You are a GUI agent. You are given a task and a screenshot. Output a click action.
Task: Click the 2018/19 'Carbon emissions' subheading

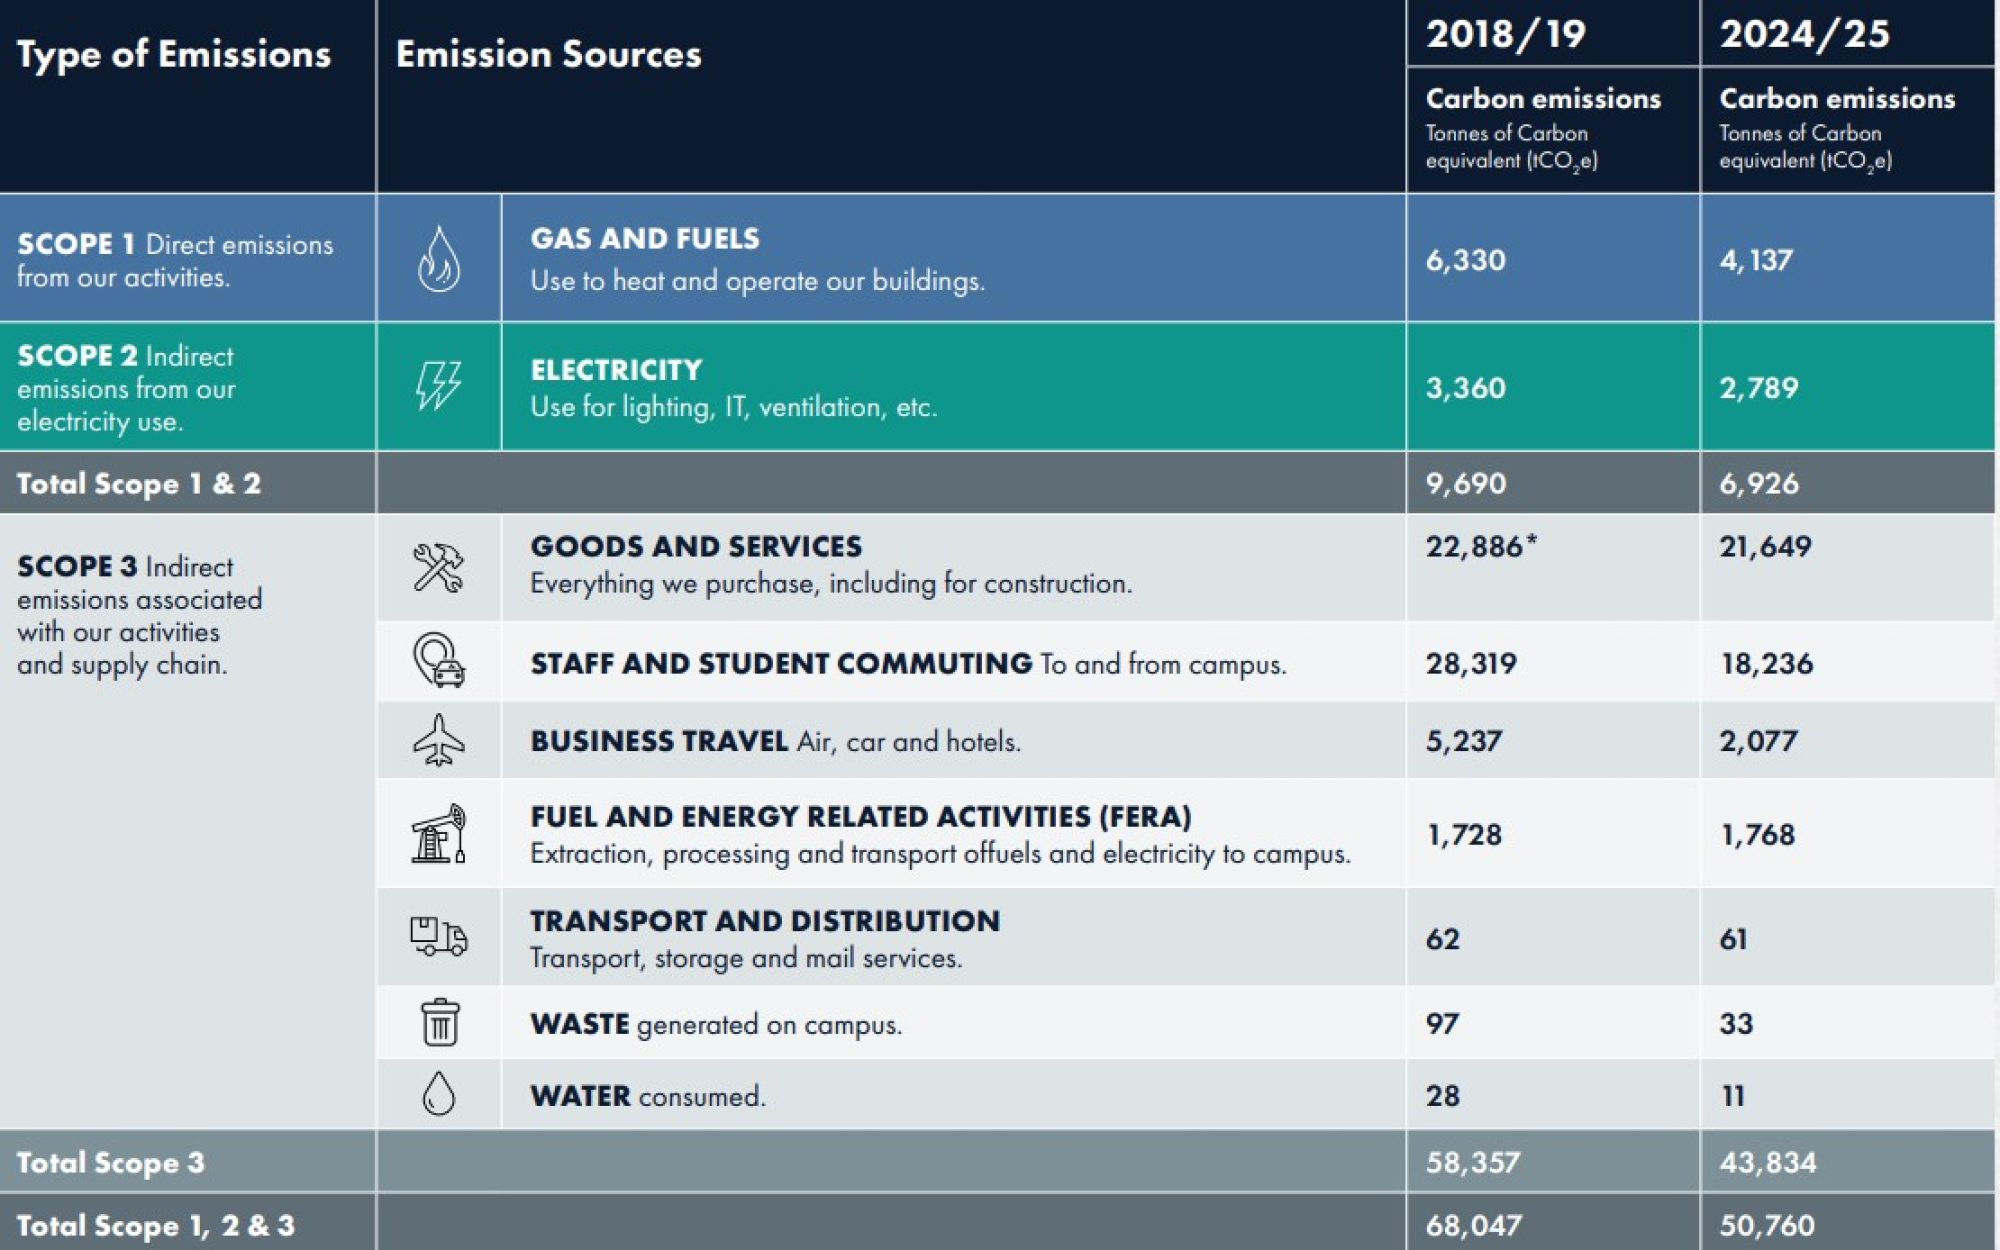[1543, 99]
